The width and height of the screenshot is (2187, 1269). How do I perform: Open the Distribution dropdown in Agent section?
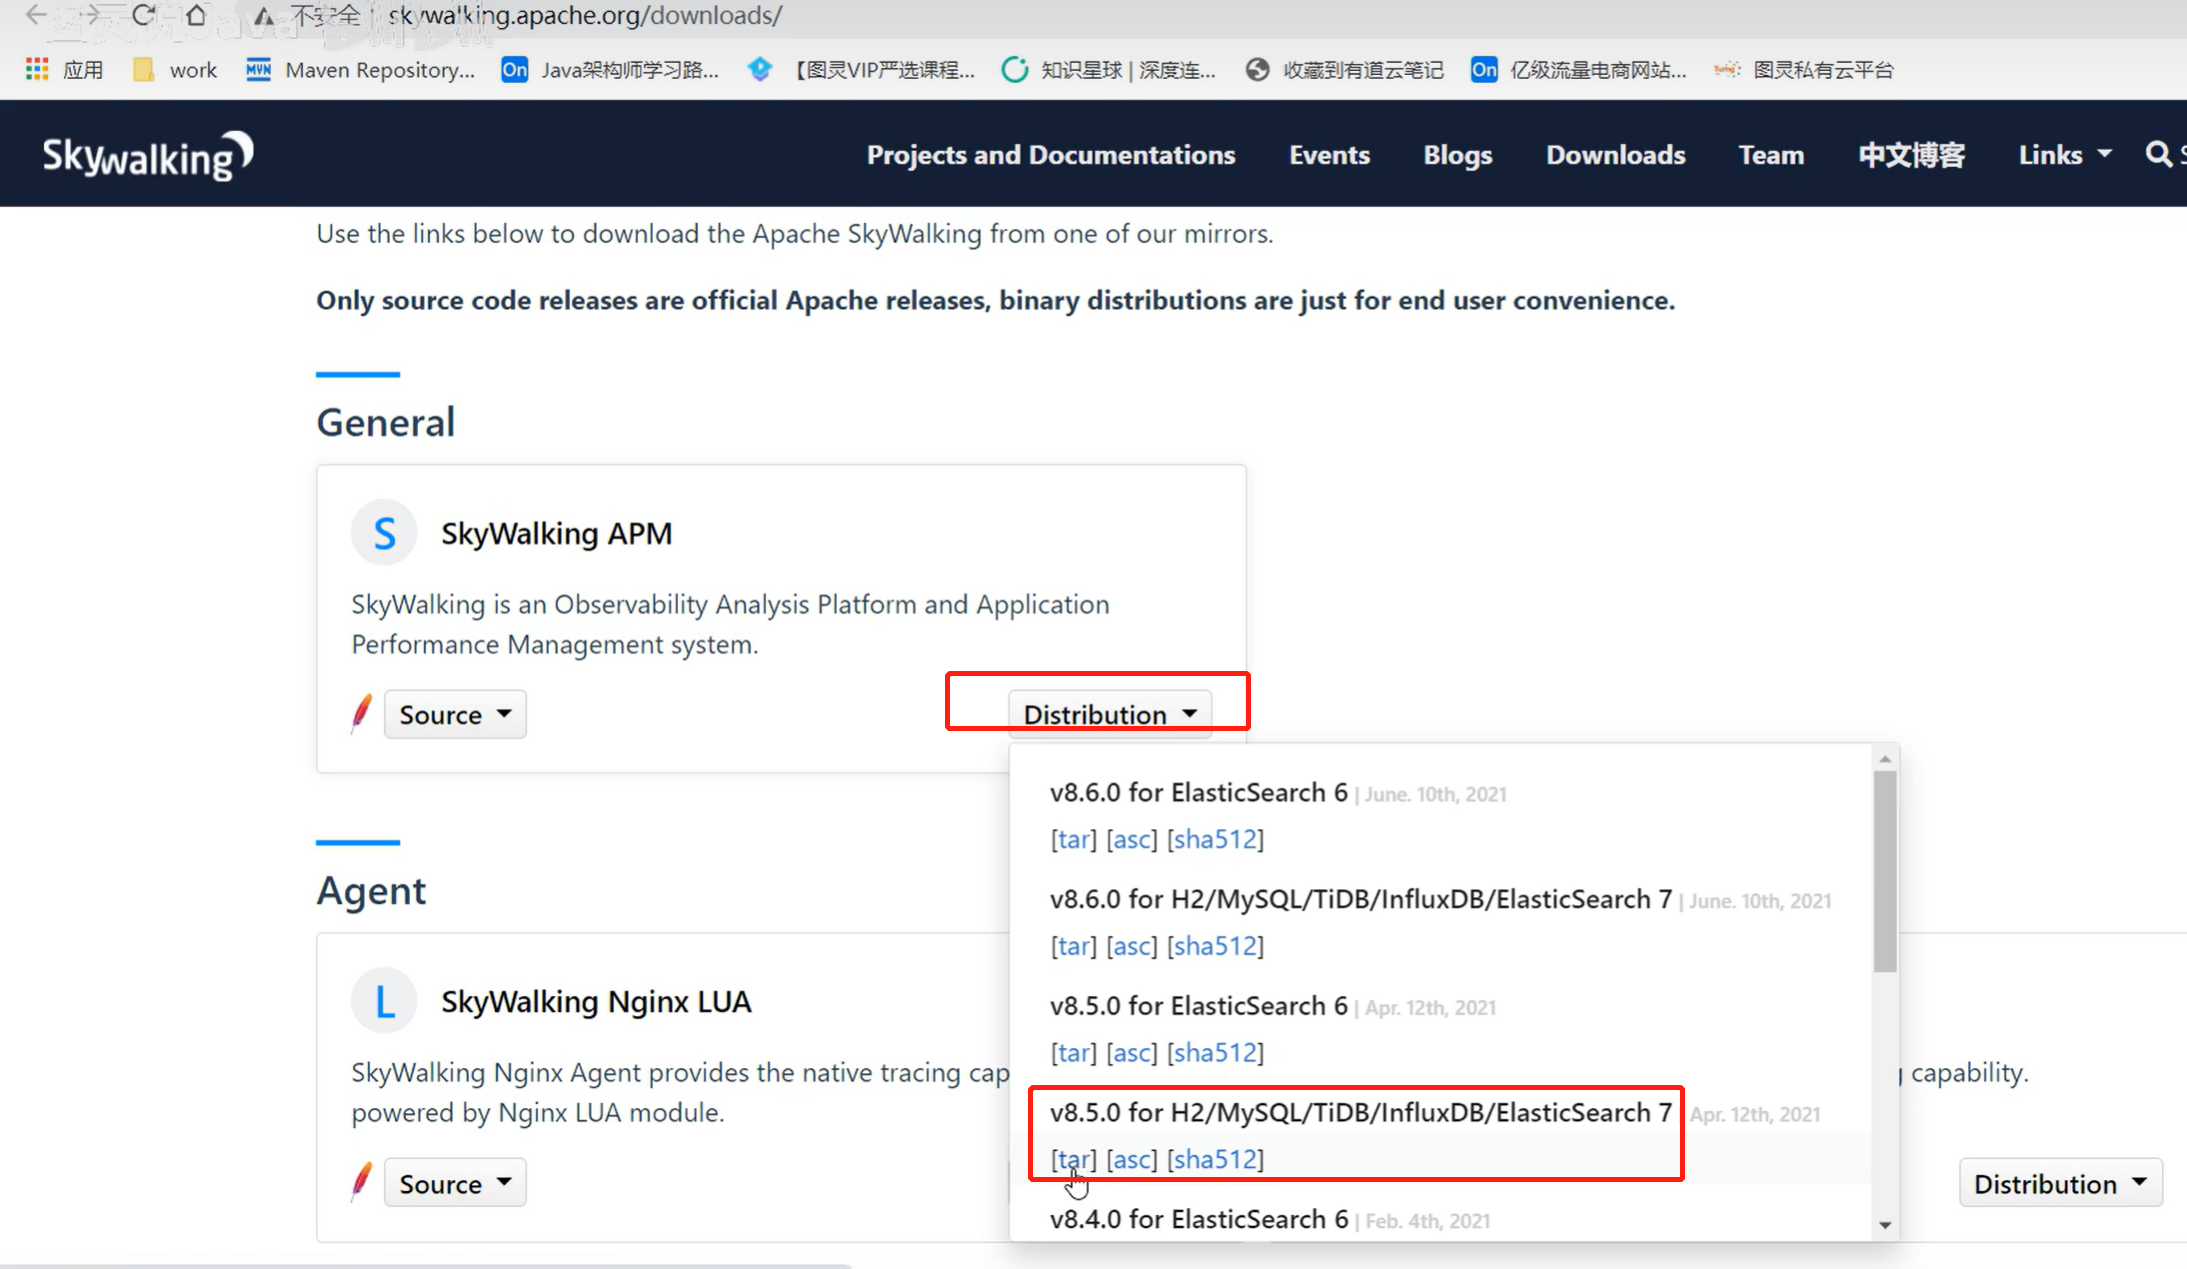(x=2060, y=1183)
